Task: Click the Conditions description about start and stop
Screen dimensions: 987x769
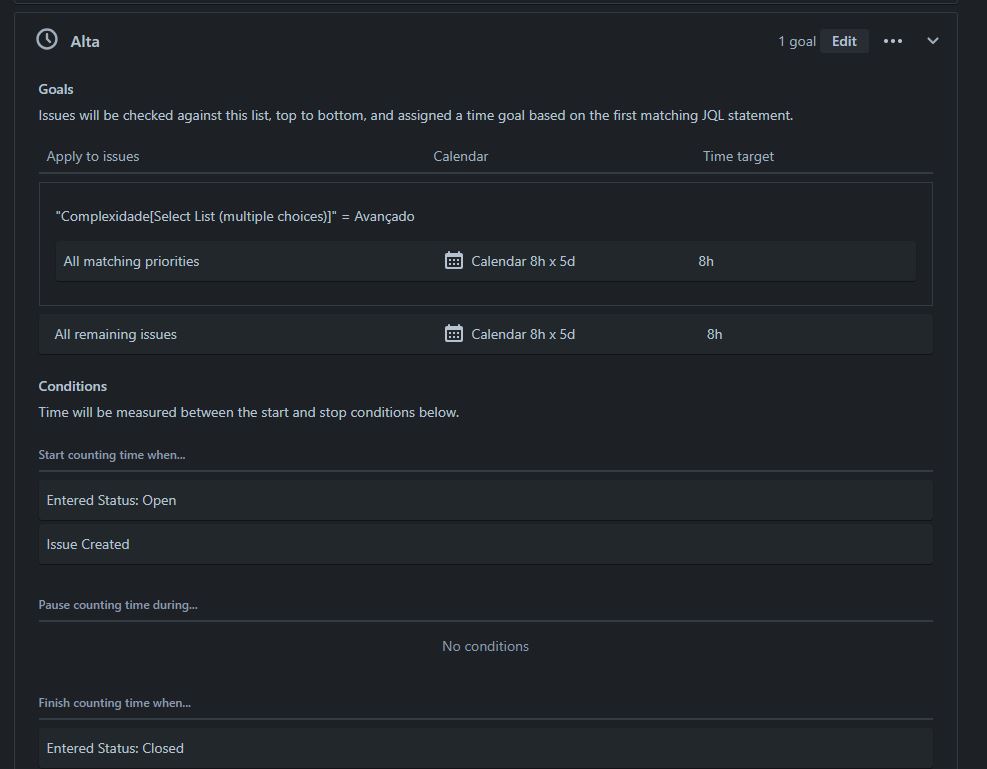Action: 249,413
